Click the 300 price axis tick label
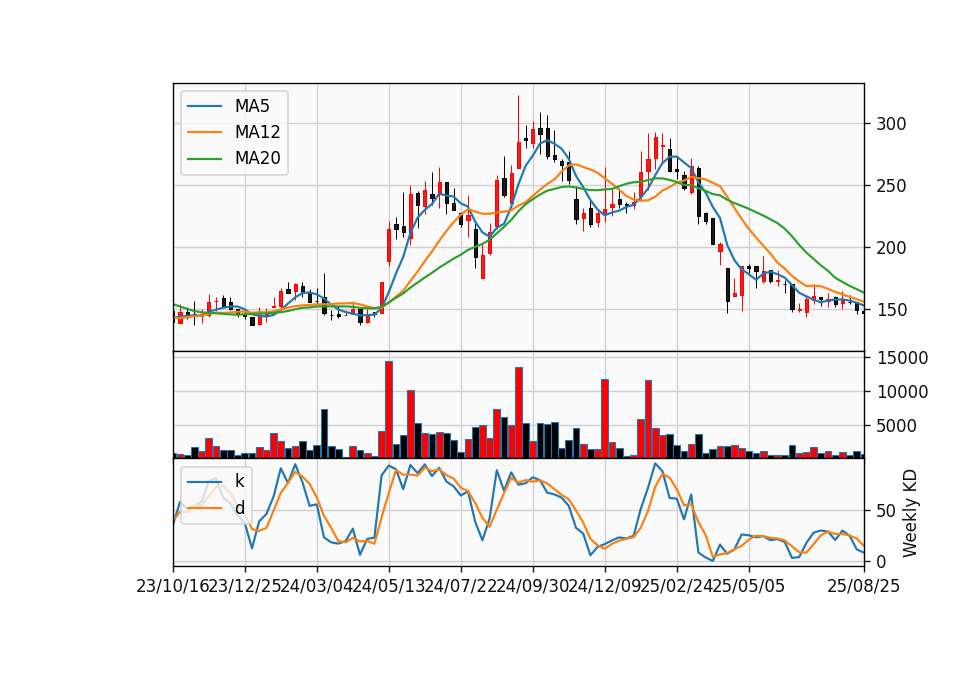Image resolution: width=960 pixels, height=690 pixels. 891,124
